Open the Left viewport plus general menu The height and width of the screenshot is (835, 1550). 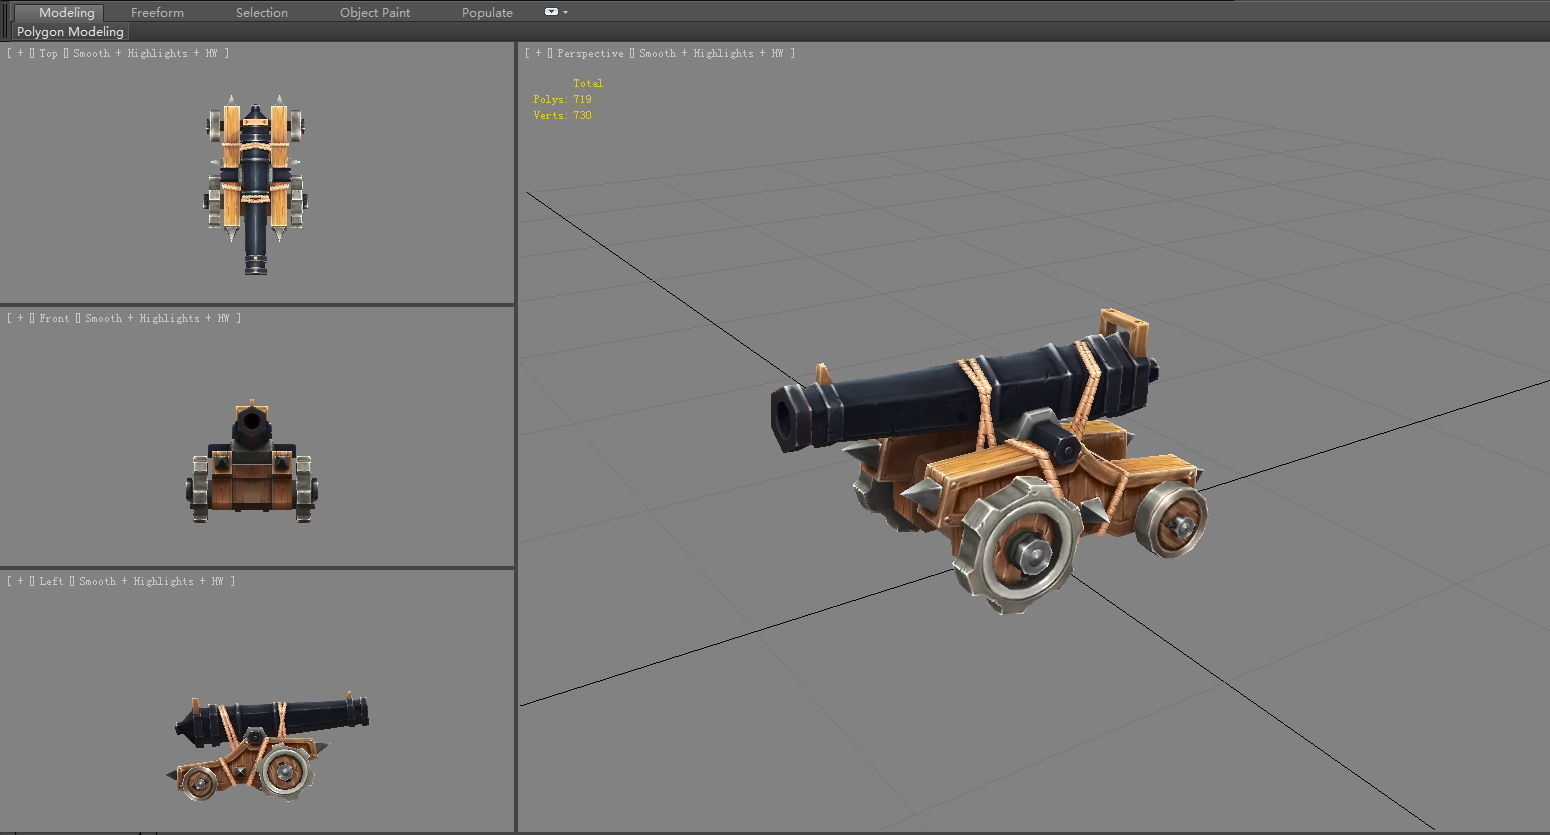(x=20, y=581)
